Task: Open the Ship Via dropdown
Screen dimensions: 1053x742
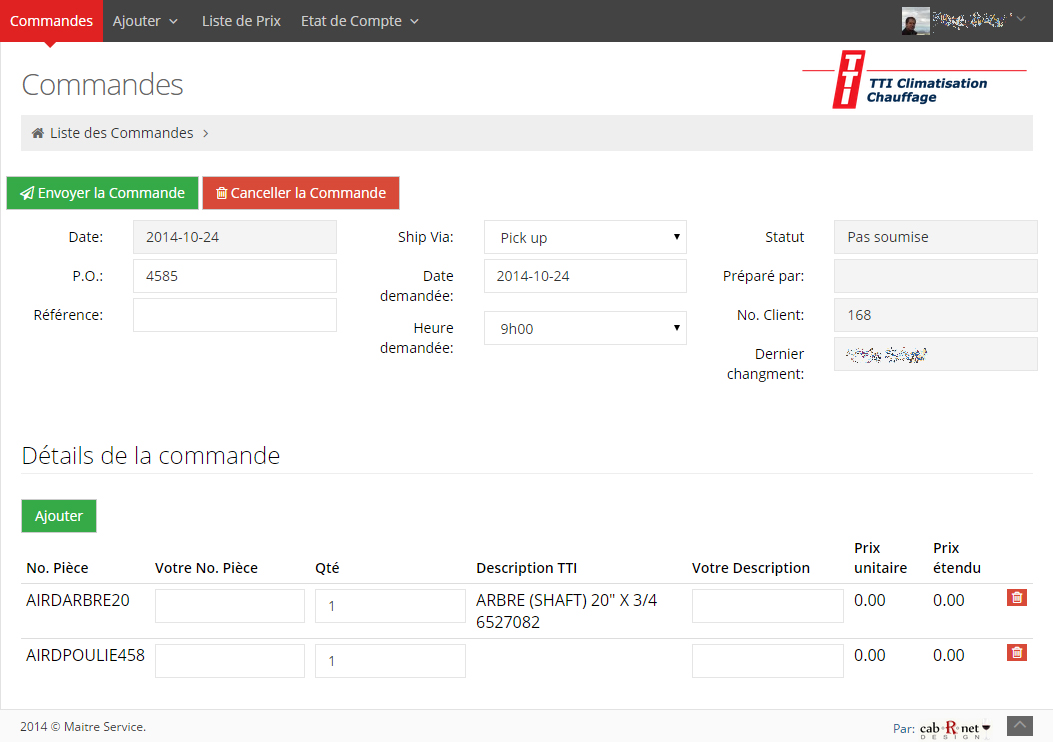Action: pos(585,238)
